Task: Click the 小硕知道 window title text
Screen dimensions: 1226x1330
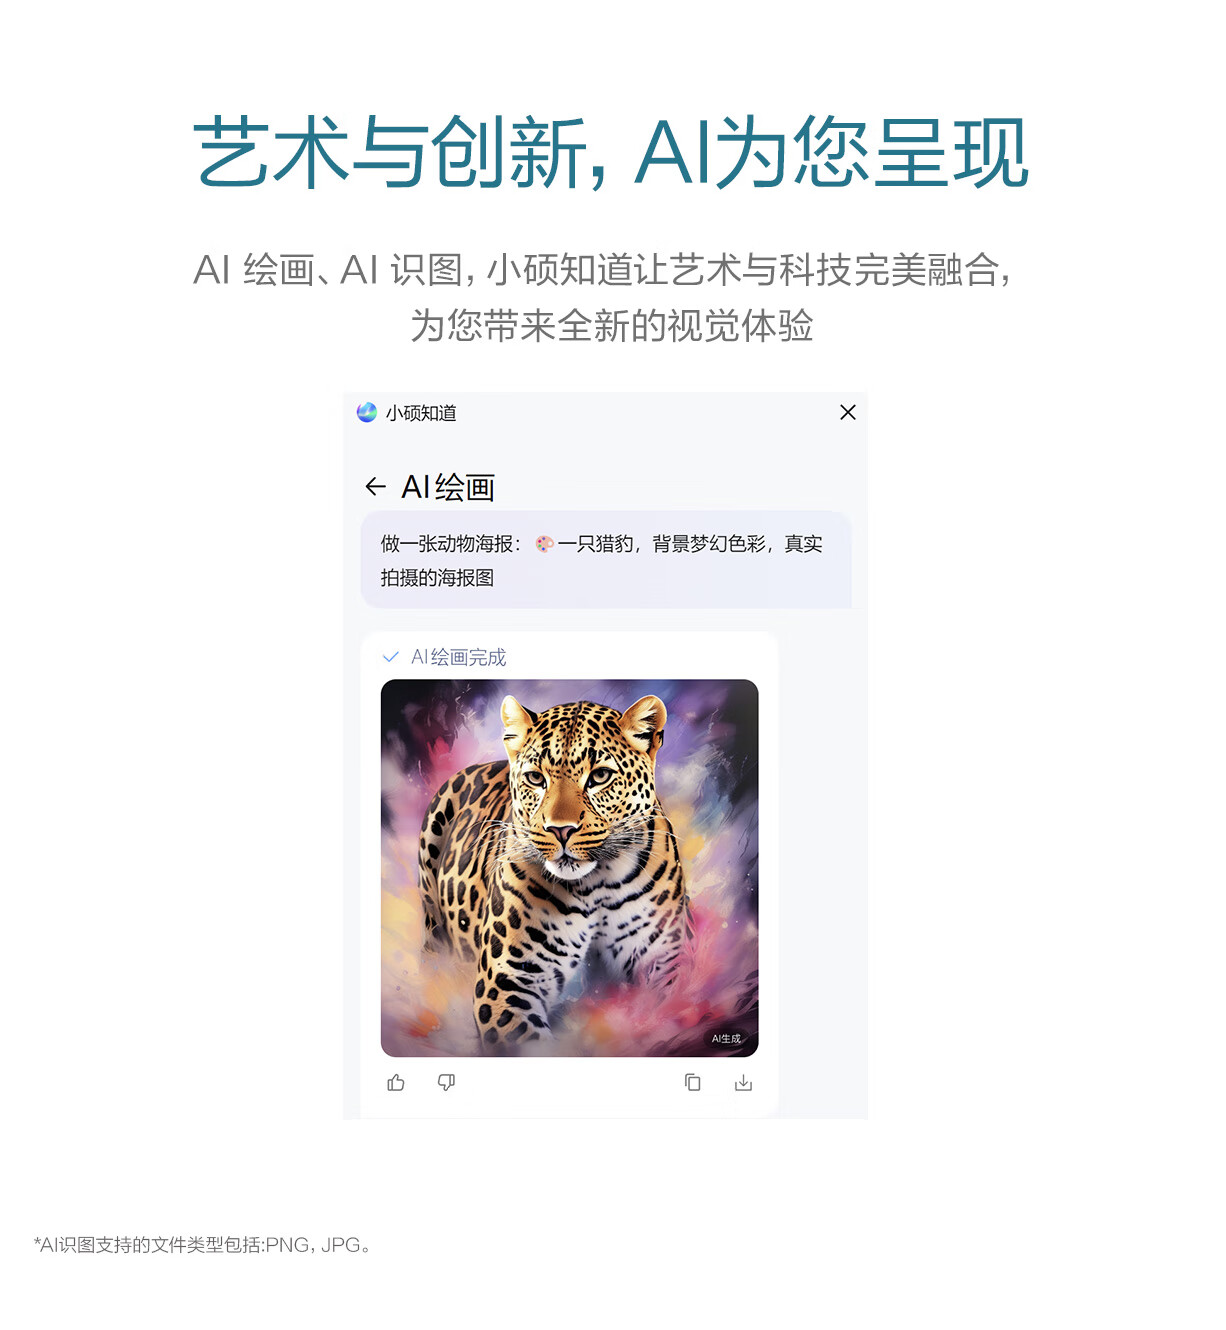Action: pos(421,413)
